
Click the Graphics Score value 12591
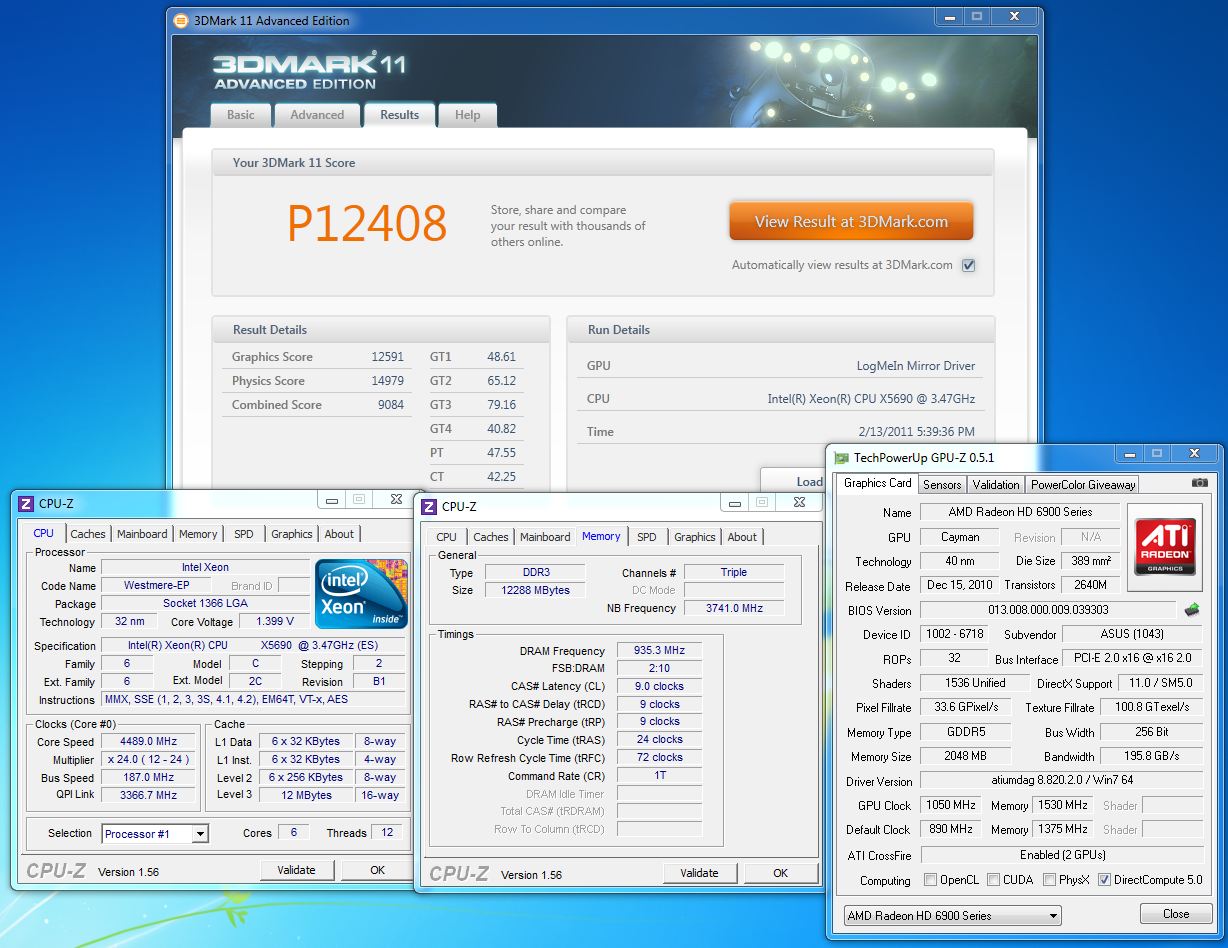(386, 357)
